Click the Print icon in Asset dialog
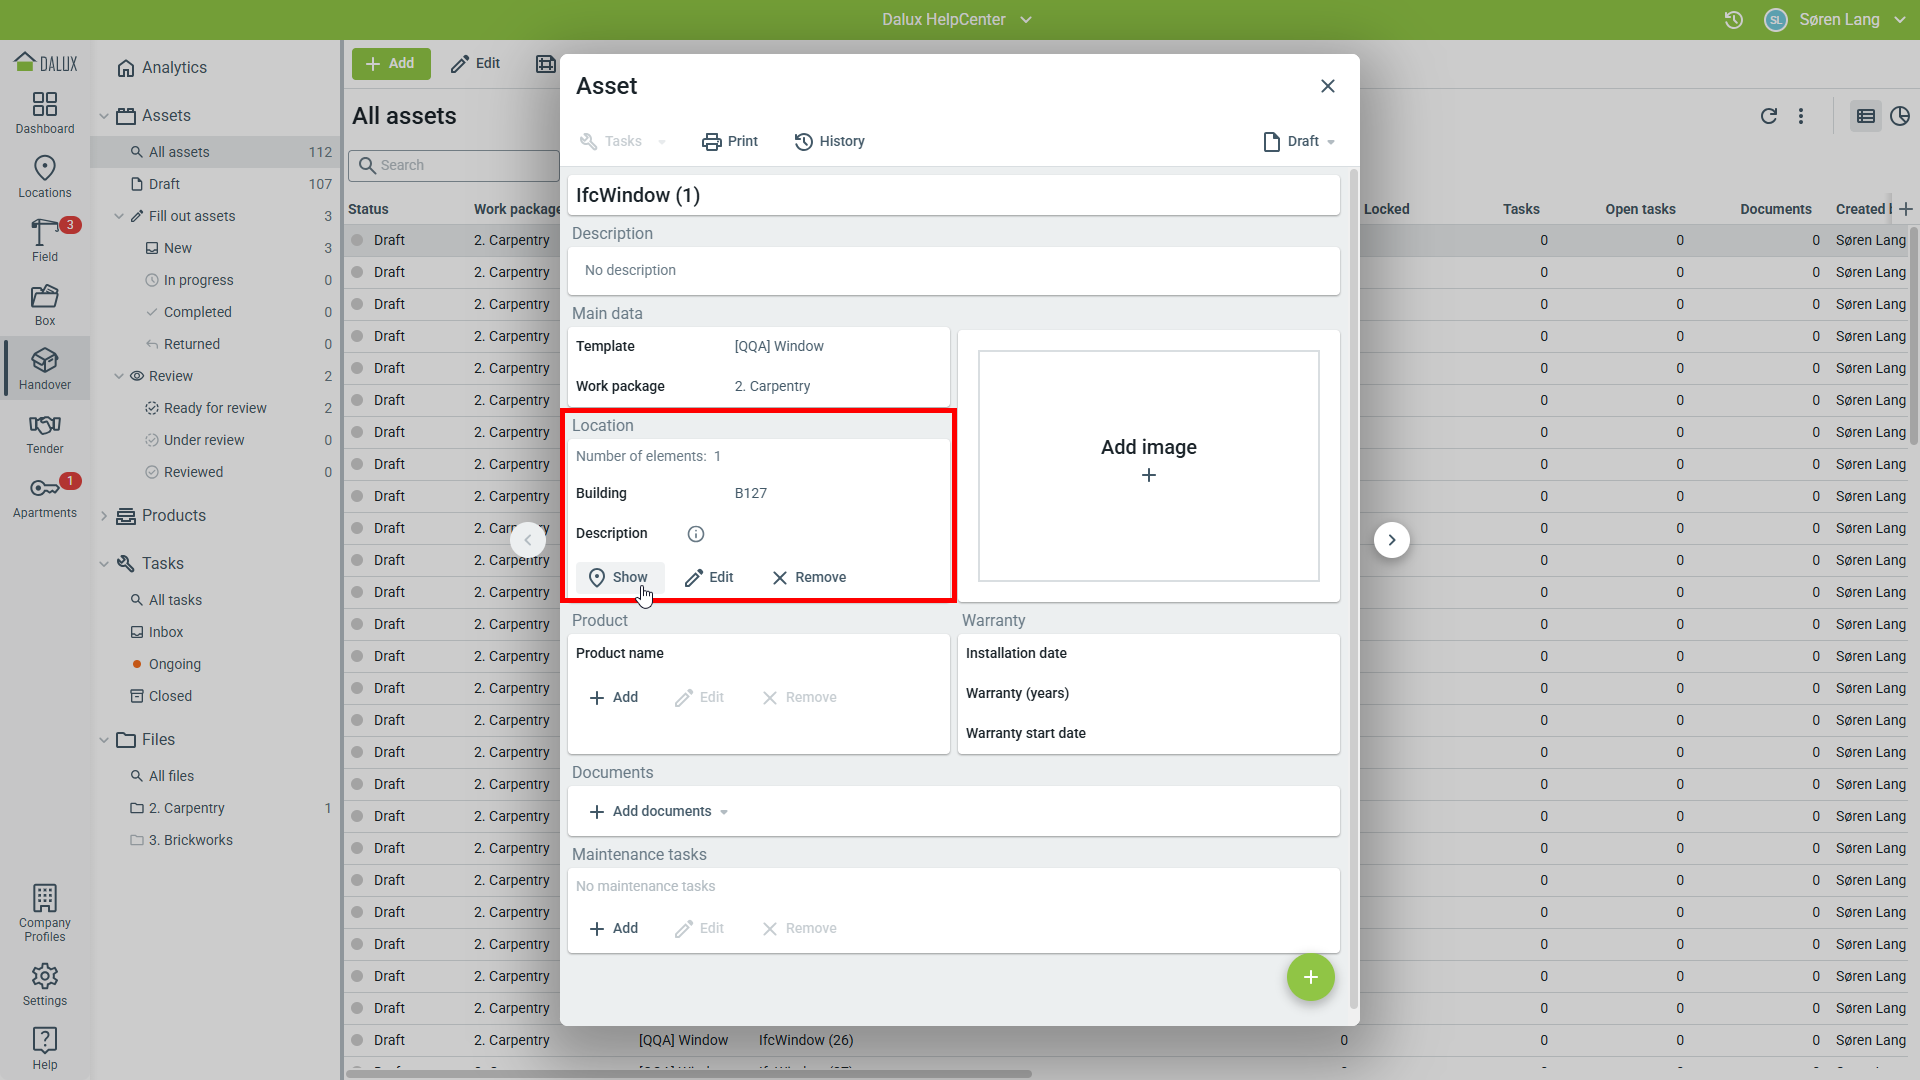1920x1080 pixels. [x=711, y=141]
